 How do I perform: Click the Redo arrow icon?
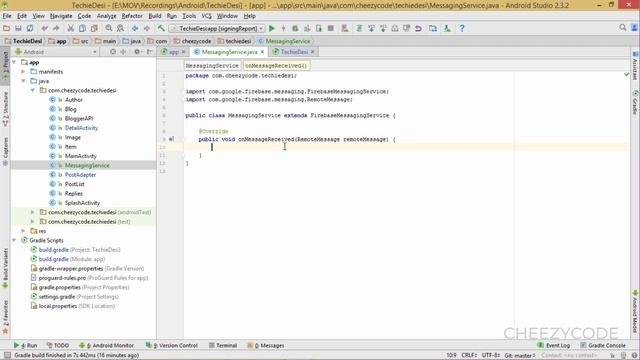[56, 28]
